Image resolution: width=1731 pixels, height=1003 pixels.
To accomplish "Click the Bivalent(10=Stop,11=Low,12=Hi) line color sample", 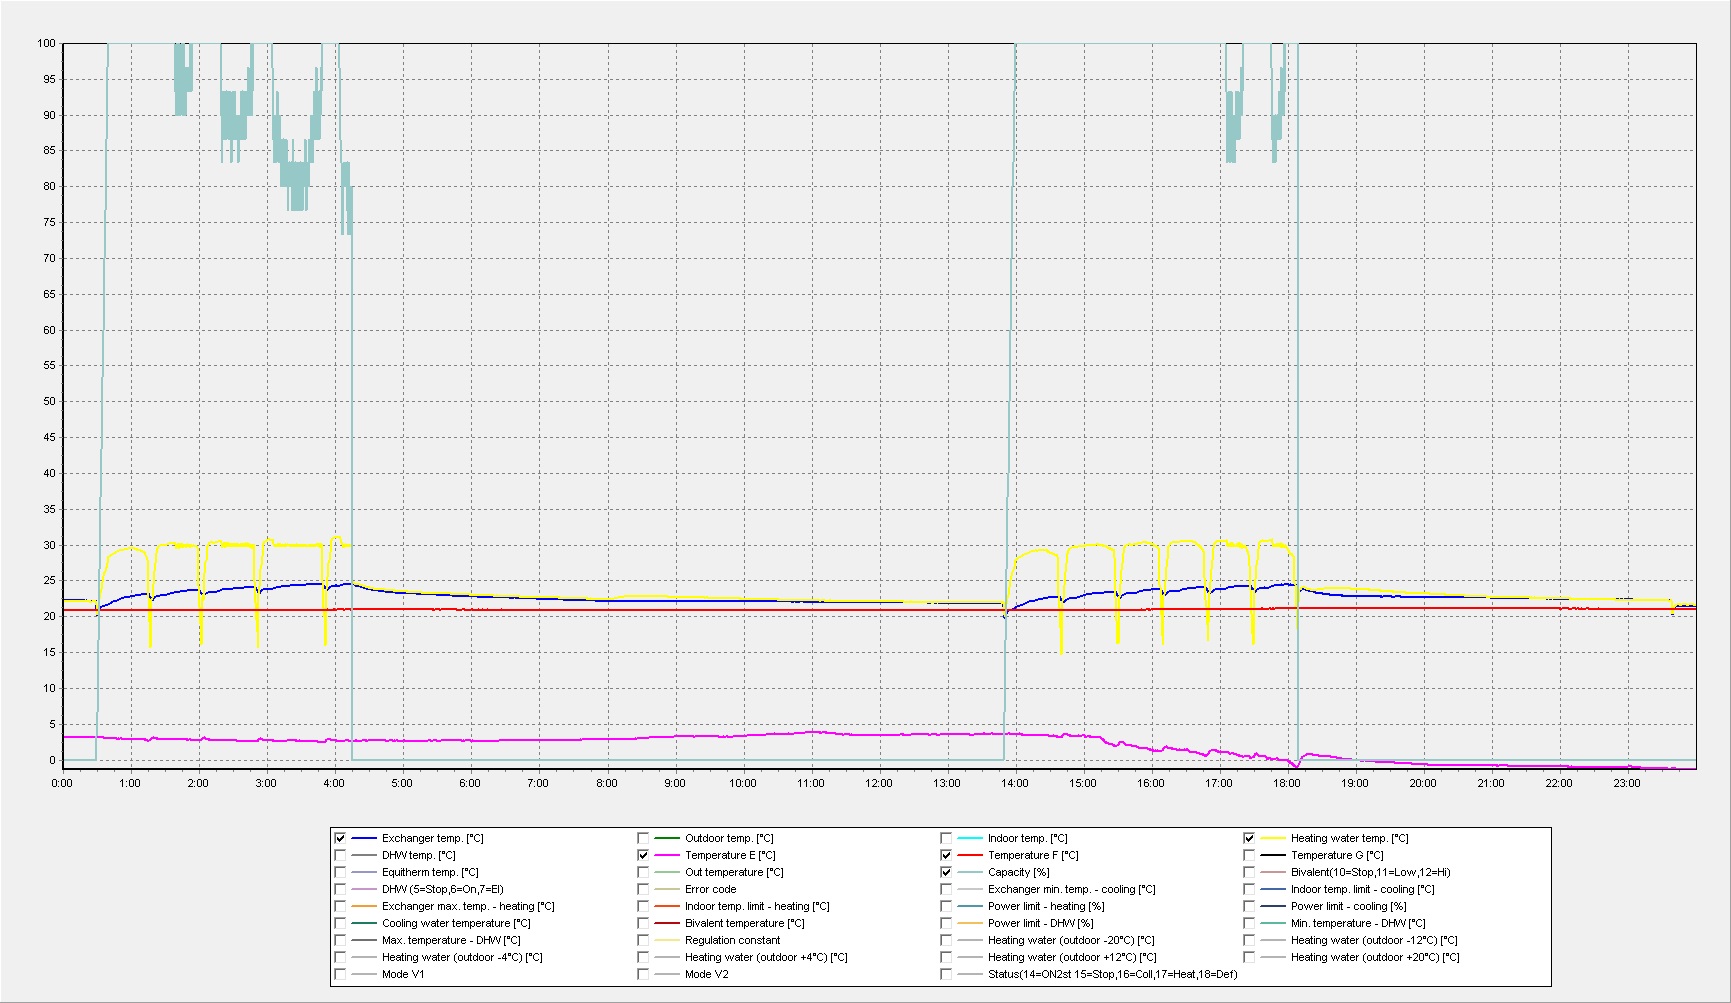I will point(1272,873).
